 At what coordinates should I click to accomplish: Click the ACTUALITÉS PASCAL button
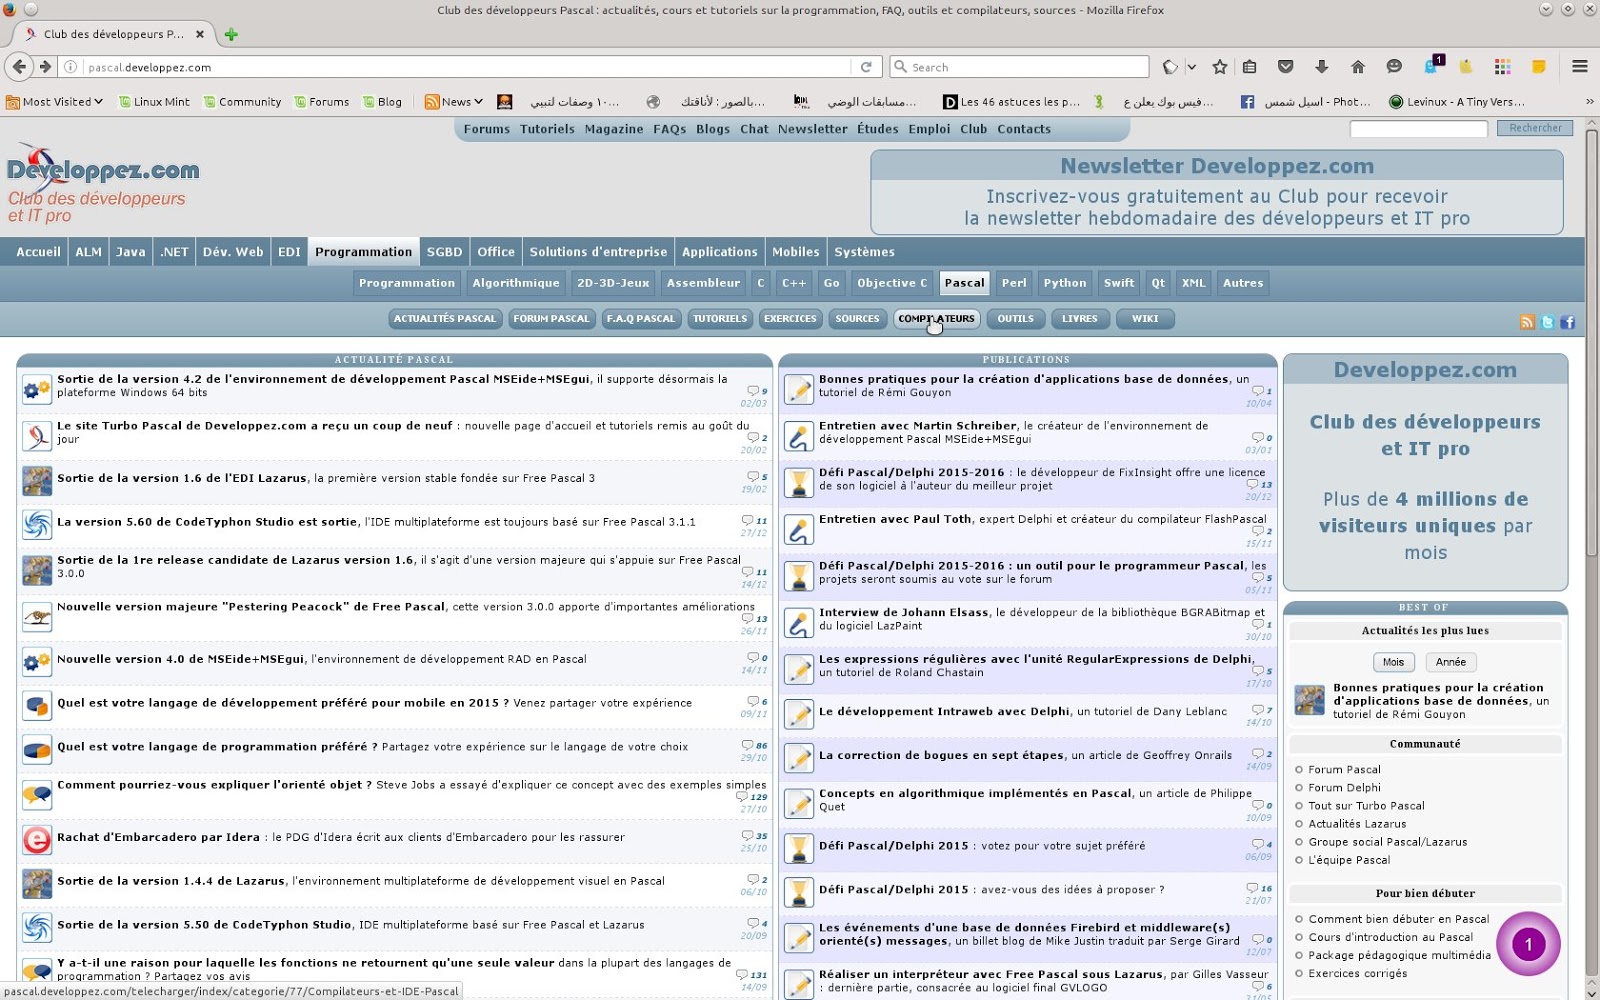point(444,319)
